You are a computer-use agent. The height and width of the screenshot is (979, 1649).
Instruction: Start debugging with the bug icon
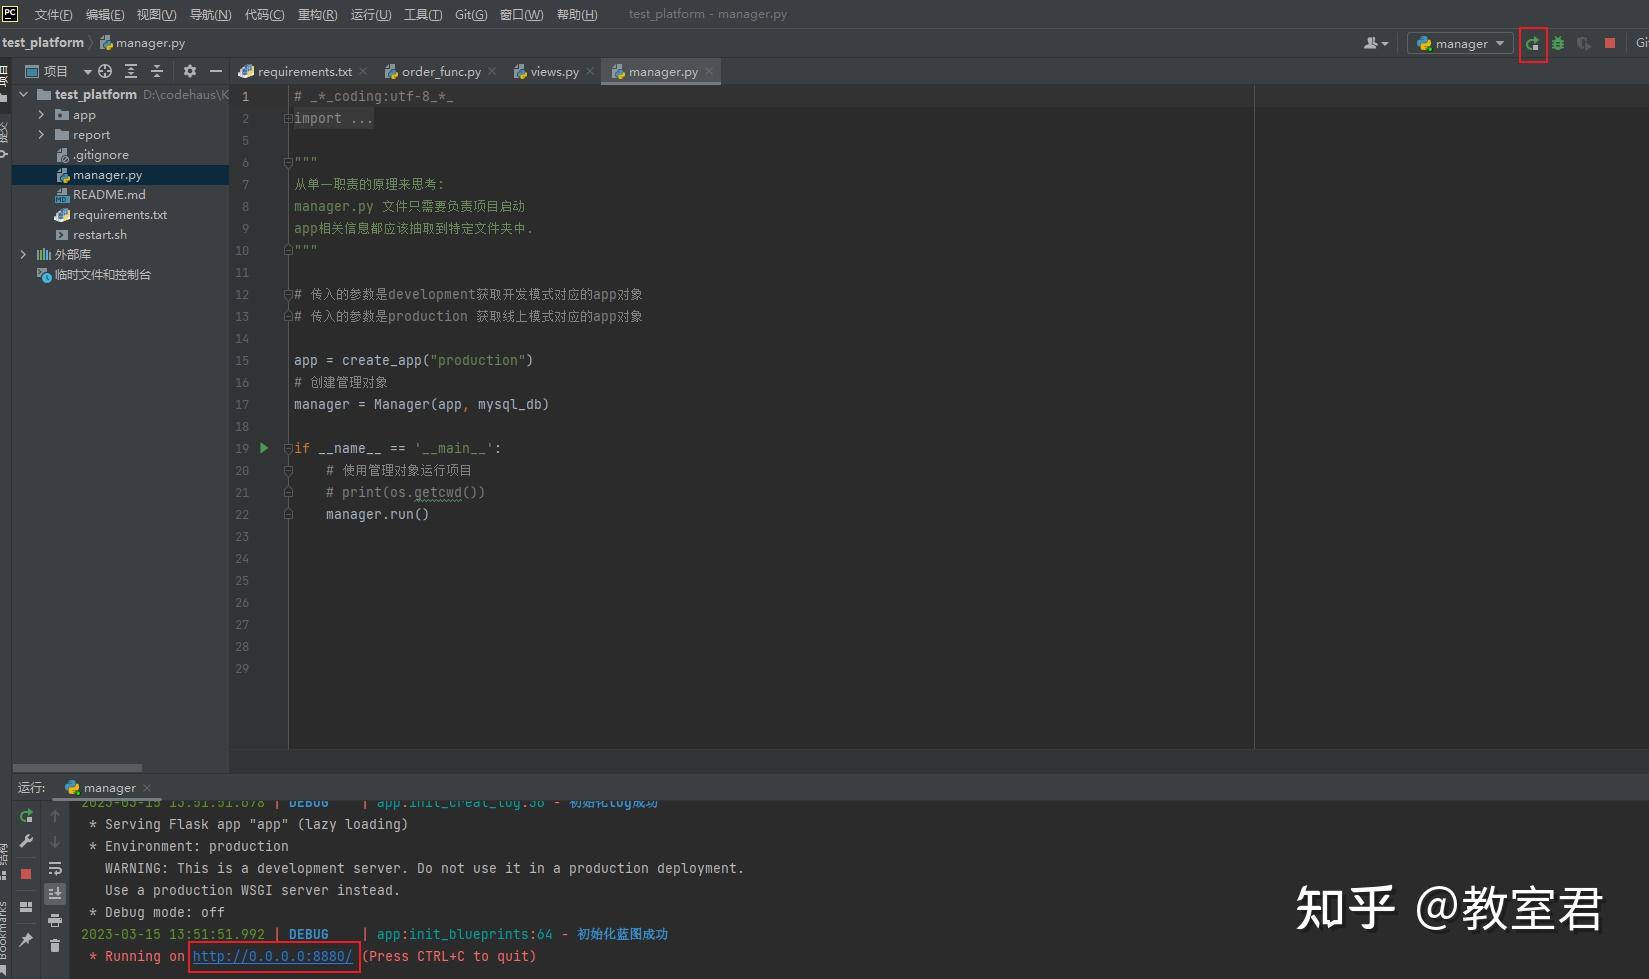[1557, 43]
